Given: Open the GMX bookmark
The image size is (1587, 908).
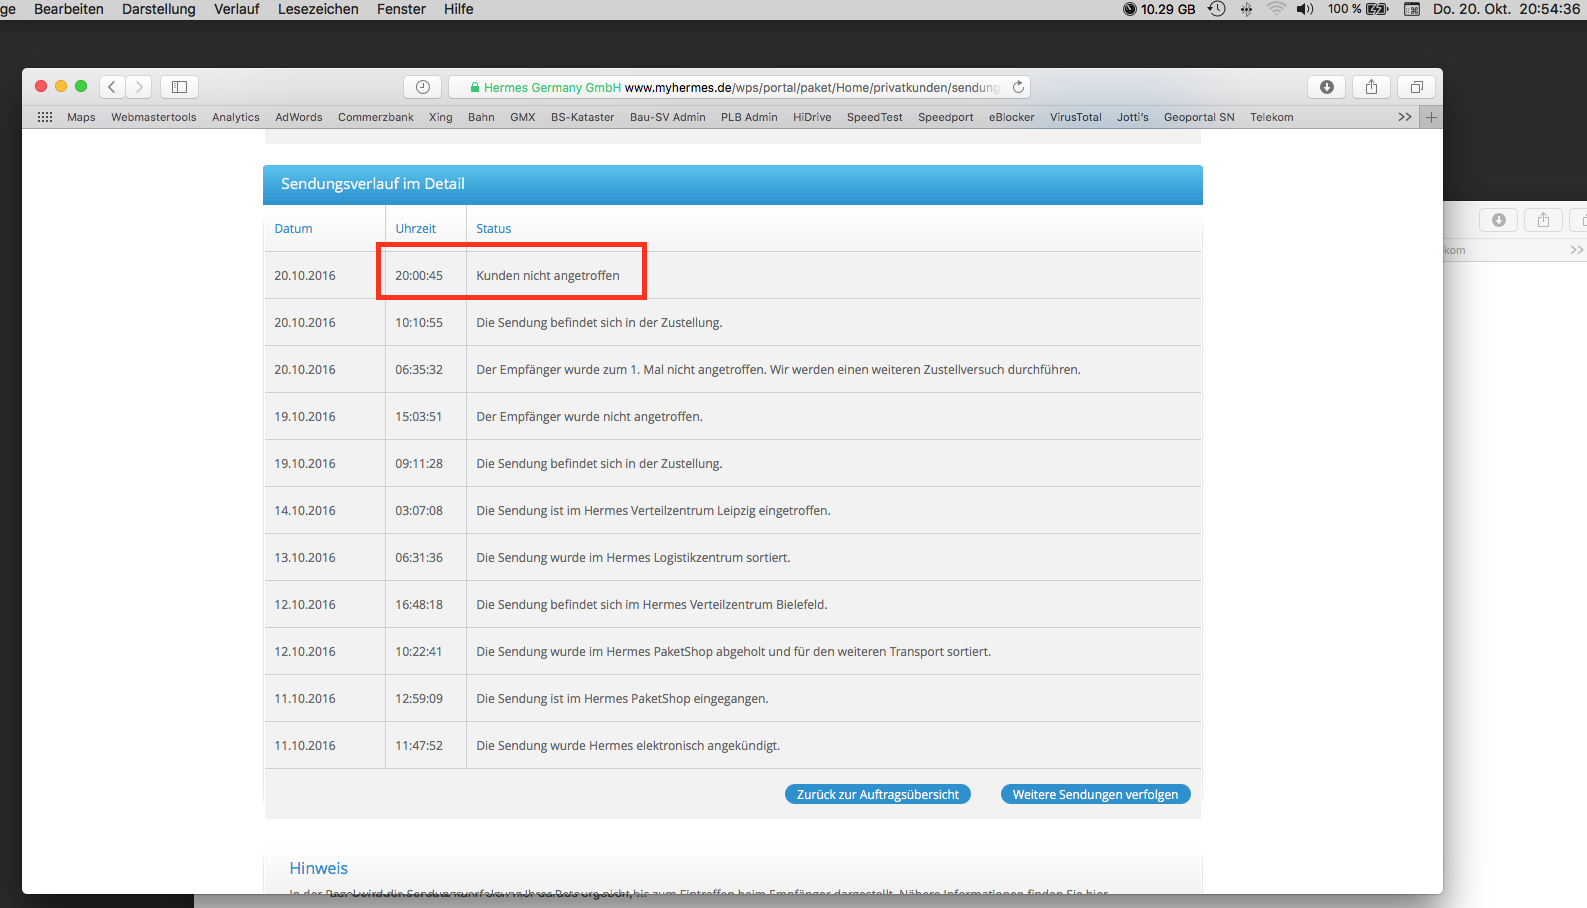Looking at the screenshot, I should 523,117.
